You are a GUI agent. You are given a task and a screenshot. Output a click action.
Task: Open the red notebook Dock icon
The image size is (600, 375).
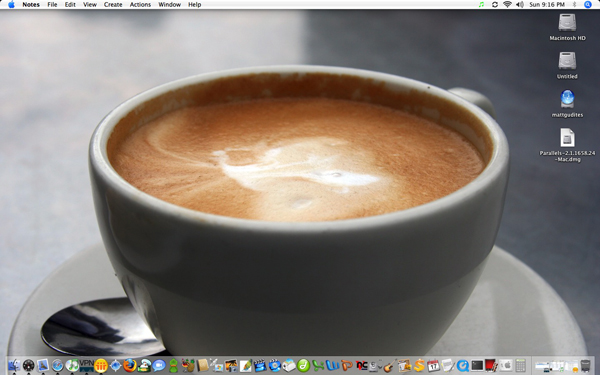(491, 365)
